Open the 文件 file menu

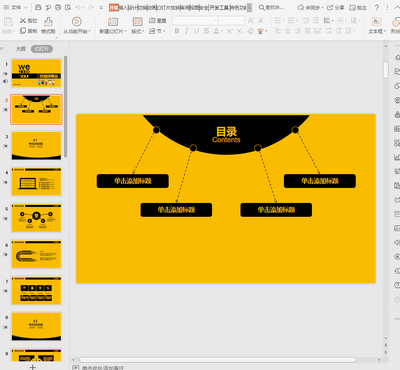point(16,7)
